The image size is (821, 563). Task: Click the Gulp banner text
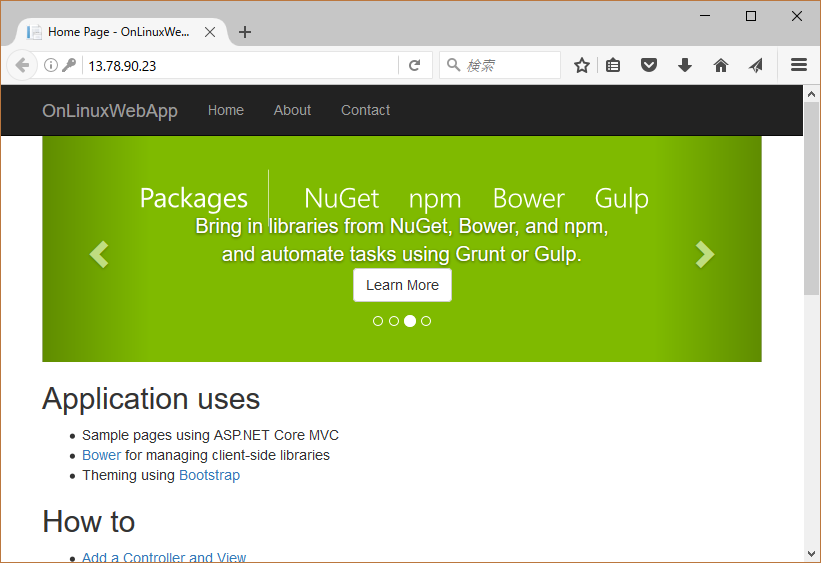(622, 199)
